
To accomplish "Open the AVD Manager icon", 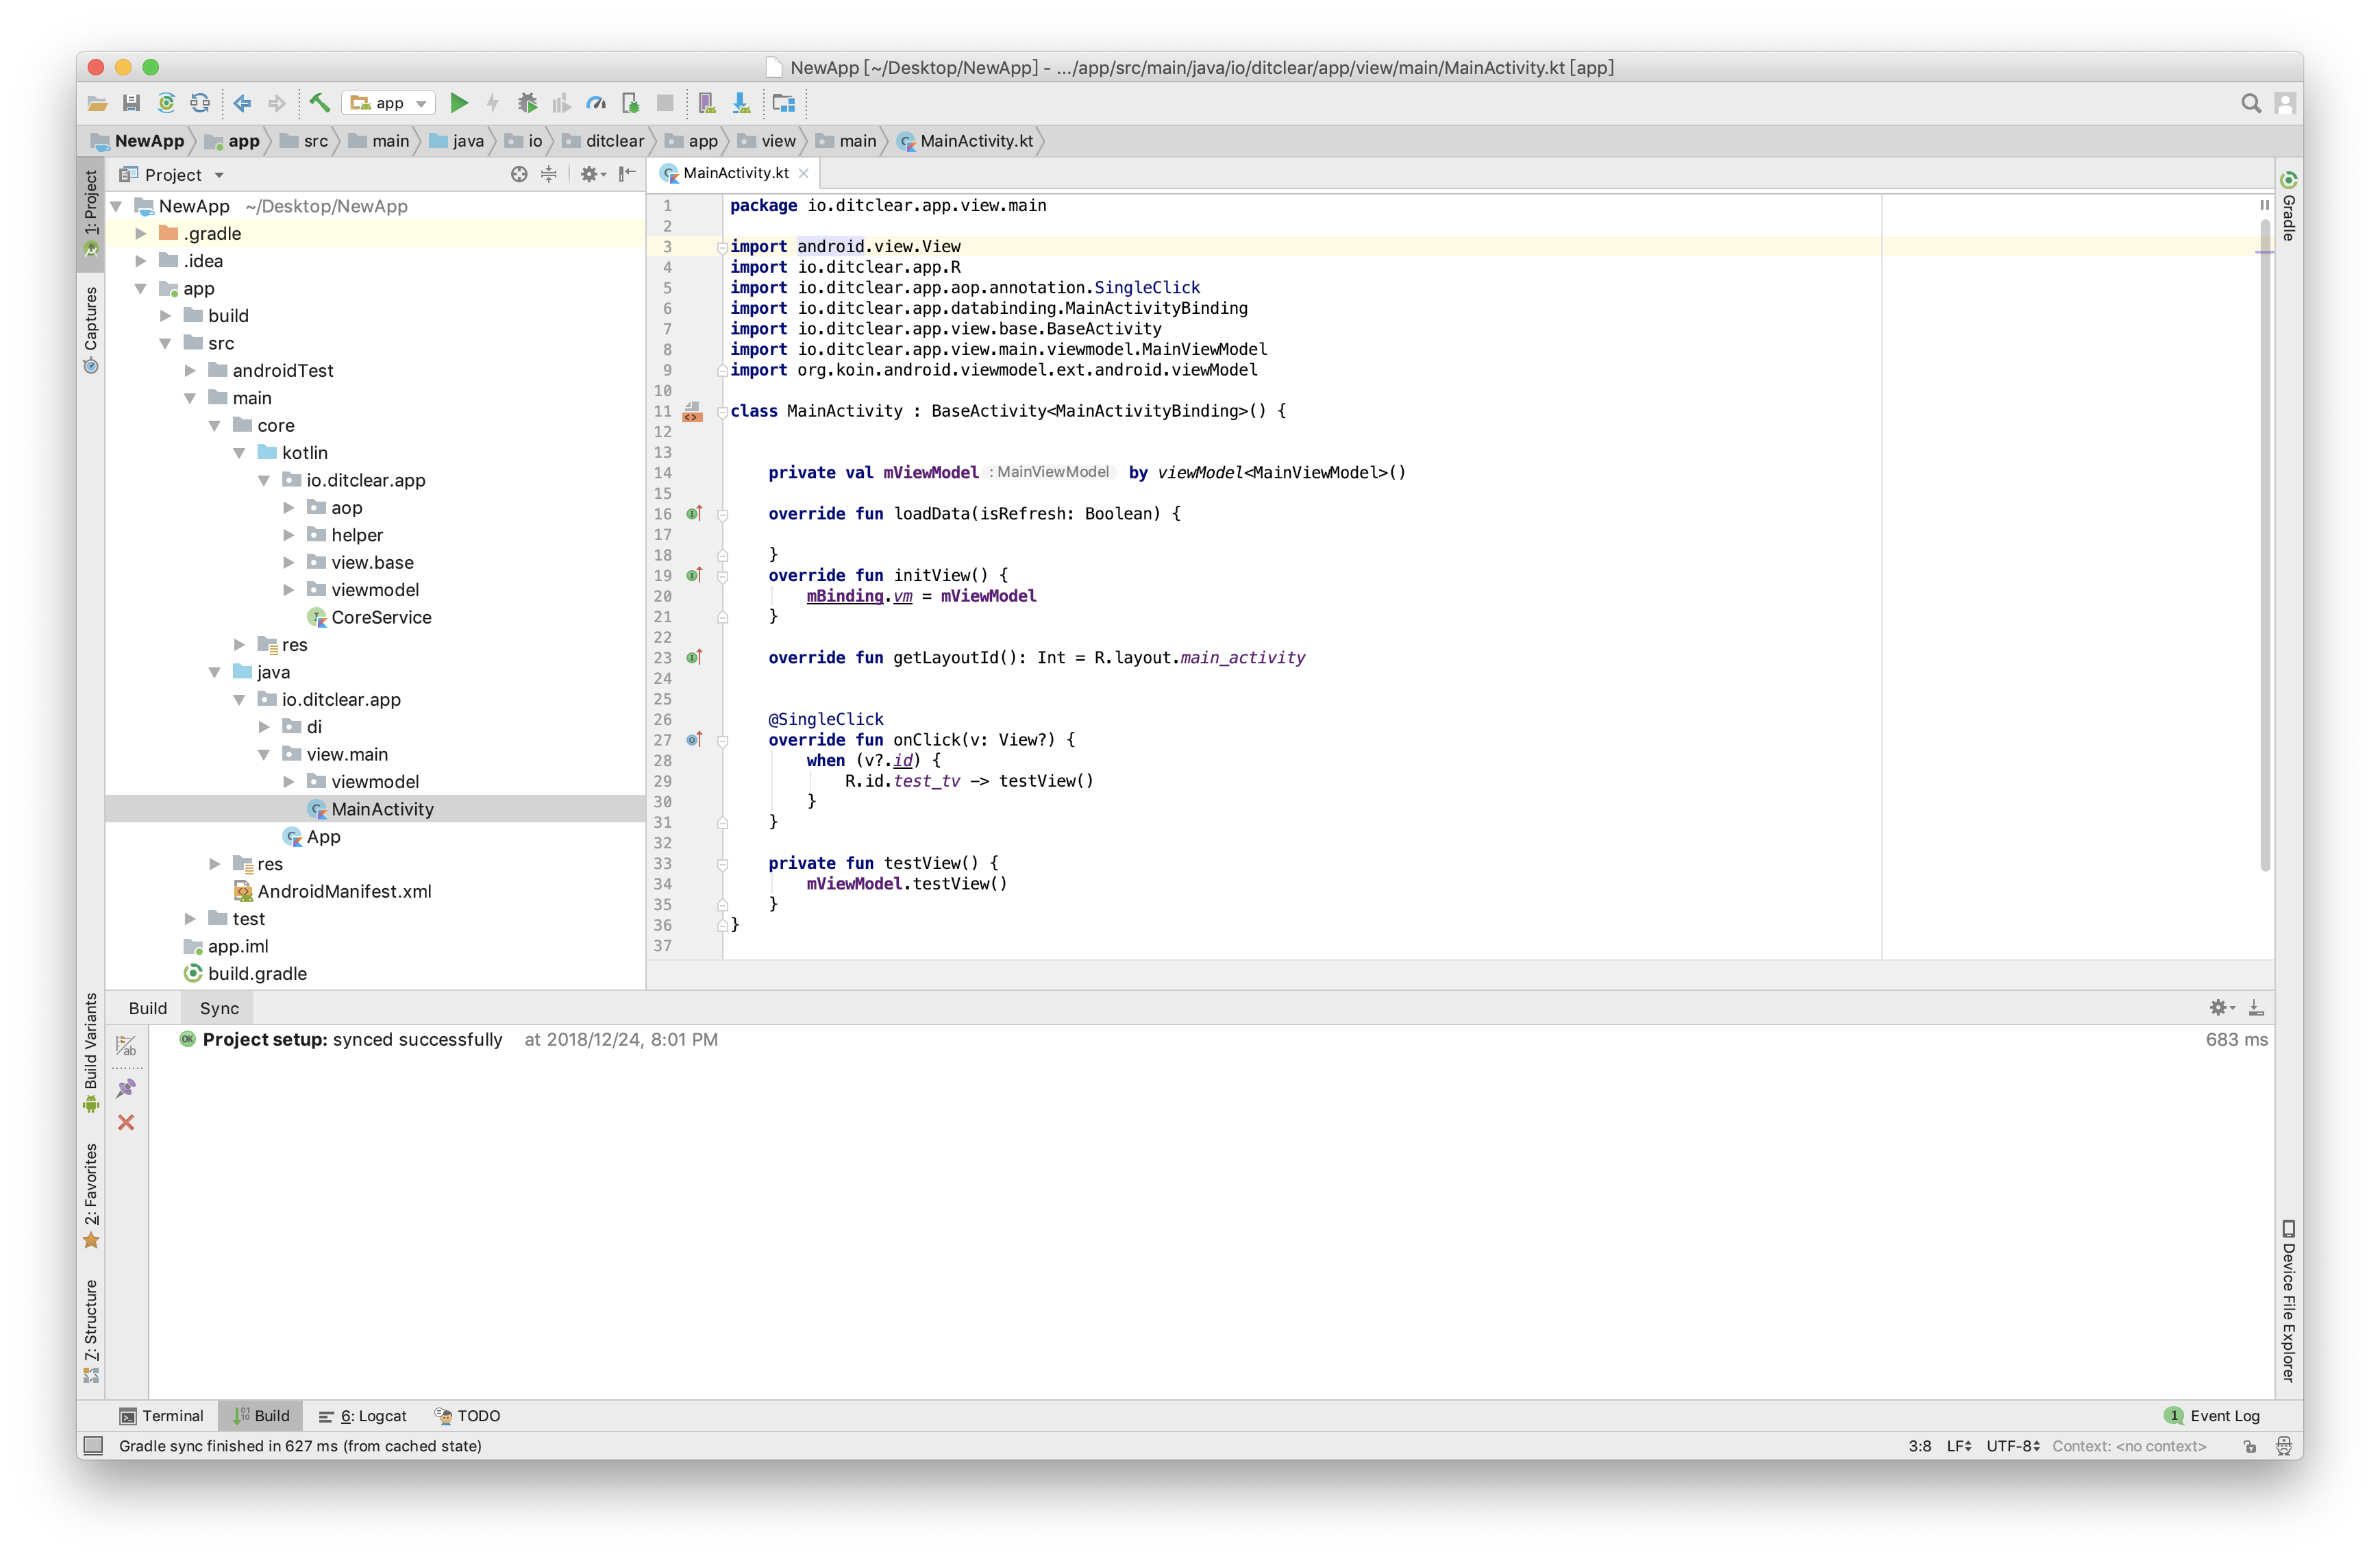I will coord(706,103).
